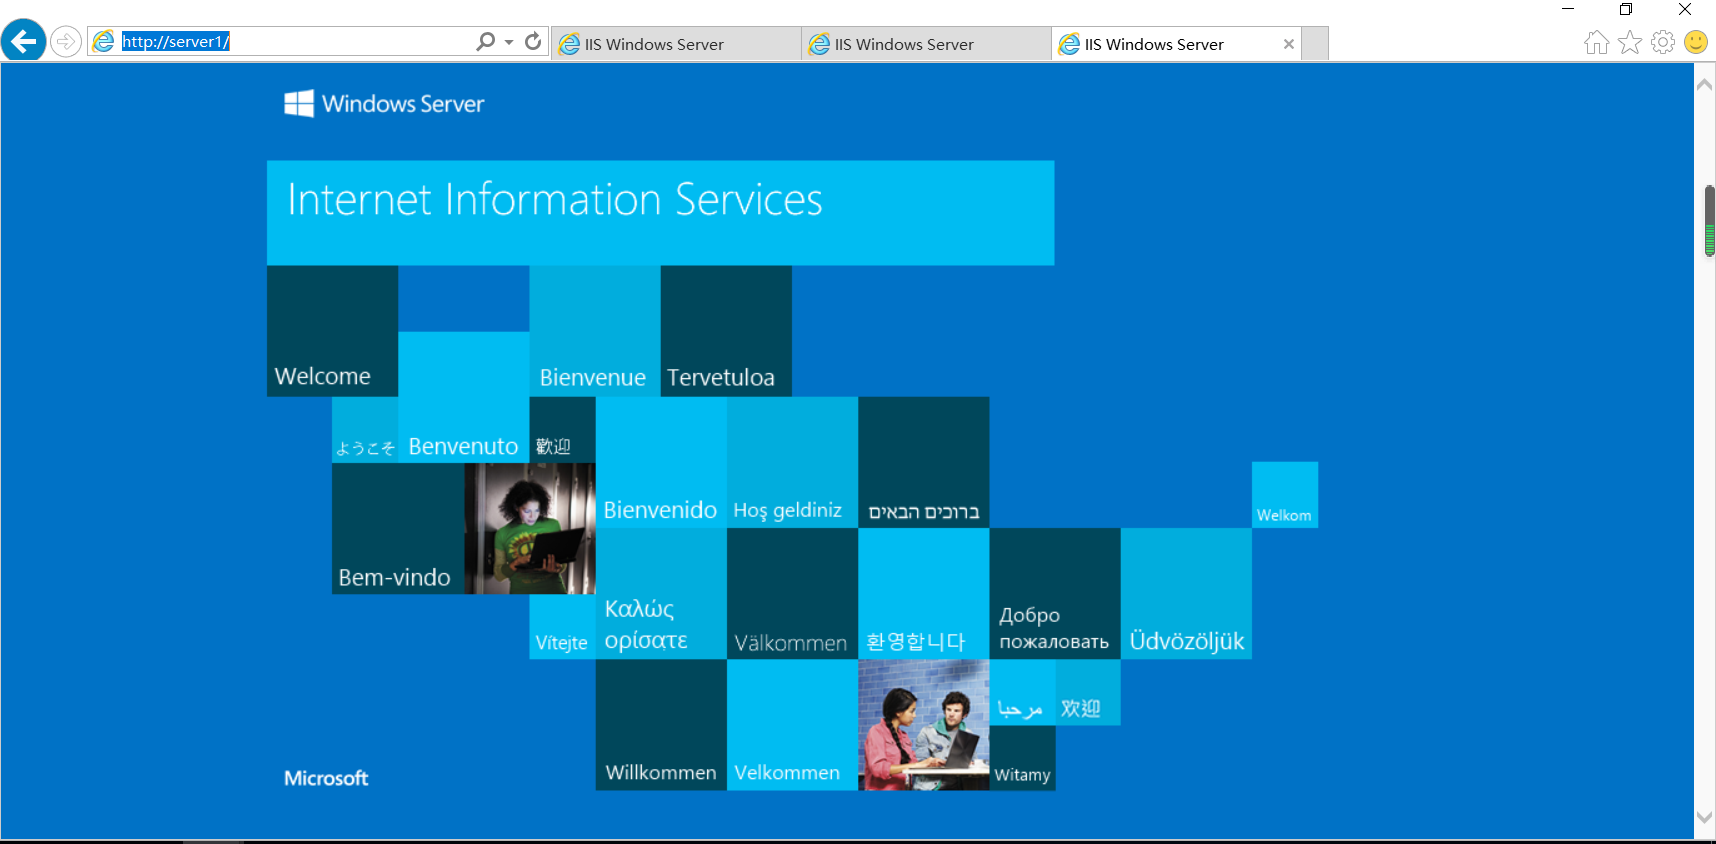Click the vertical scrollbar up arrow
This screenshot has height=844, width=1716.
pos(1705,85)
